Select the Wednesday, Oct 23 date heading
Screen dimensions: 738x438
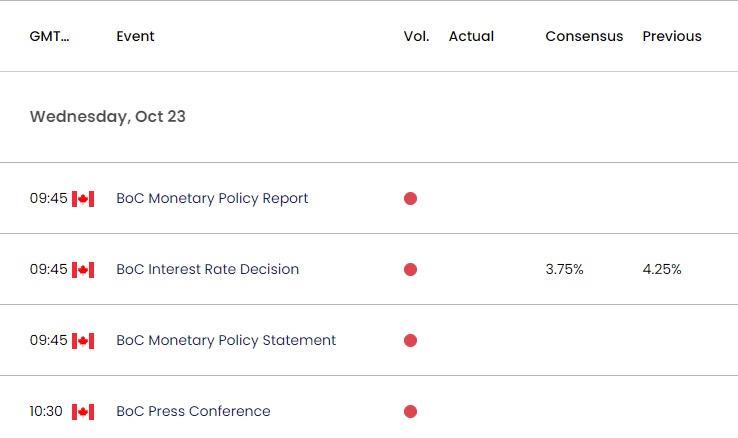108,117
